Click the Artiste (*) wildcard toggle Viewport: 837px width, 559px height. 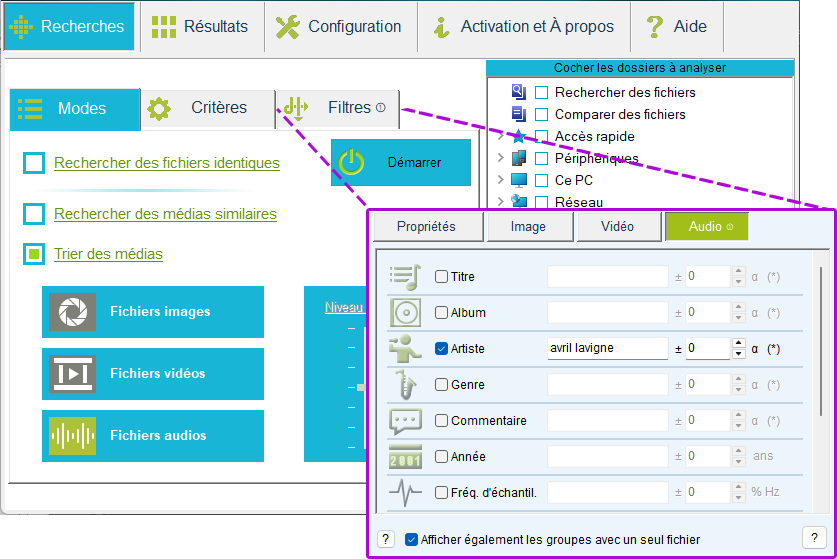coord(773,349)
